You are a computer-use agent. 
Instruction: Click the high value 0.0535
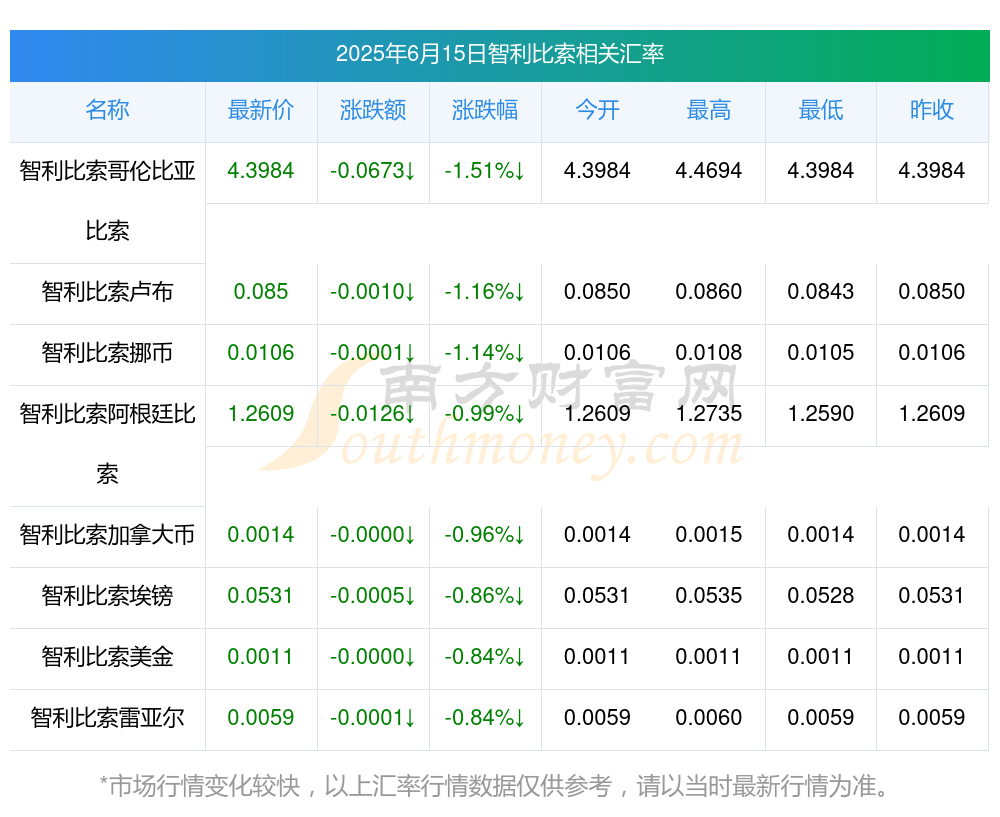[x=709, y=596]
